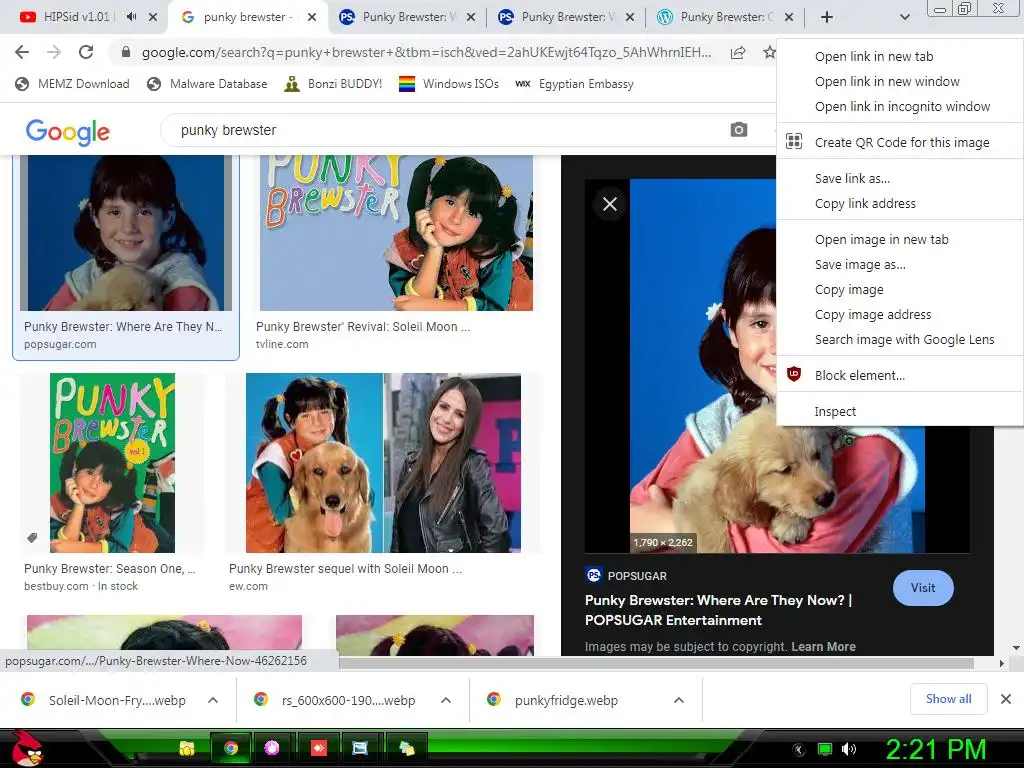The height and width of the screenshot is (768, 1024).
Task: Click the volume speaker tray icon
Action: tap(849, 749)
